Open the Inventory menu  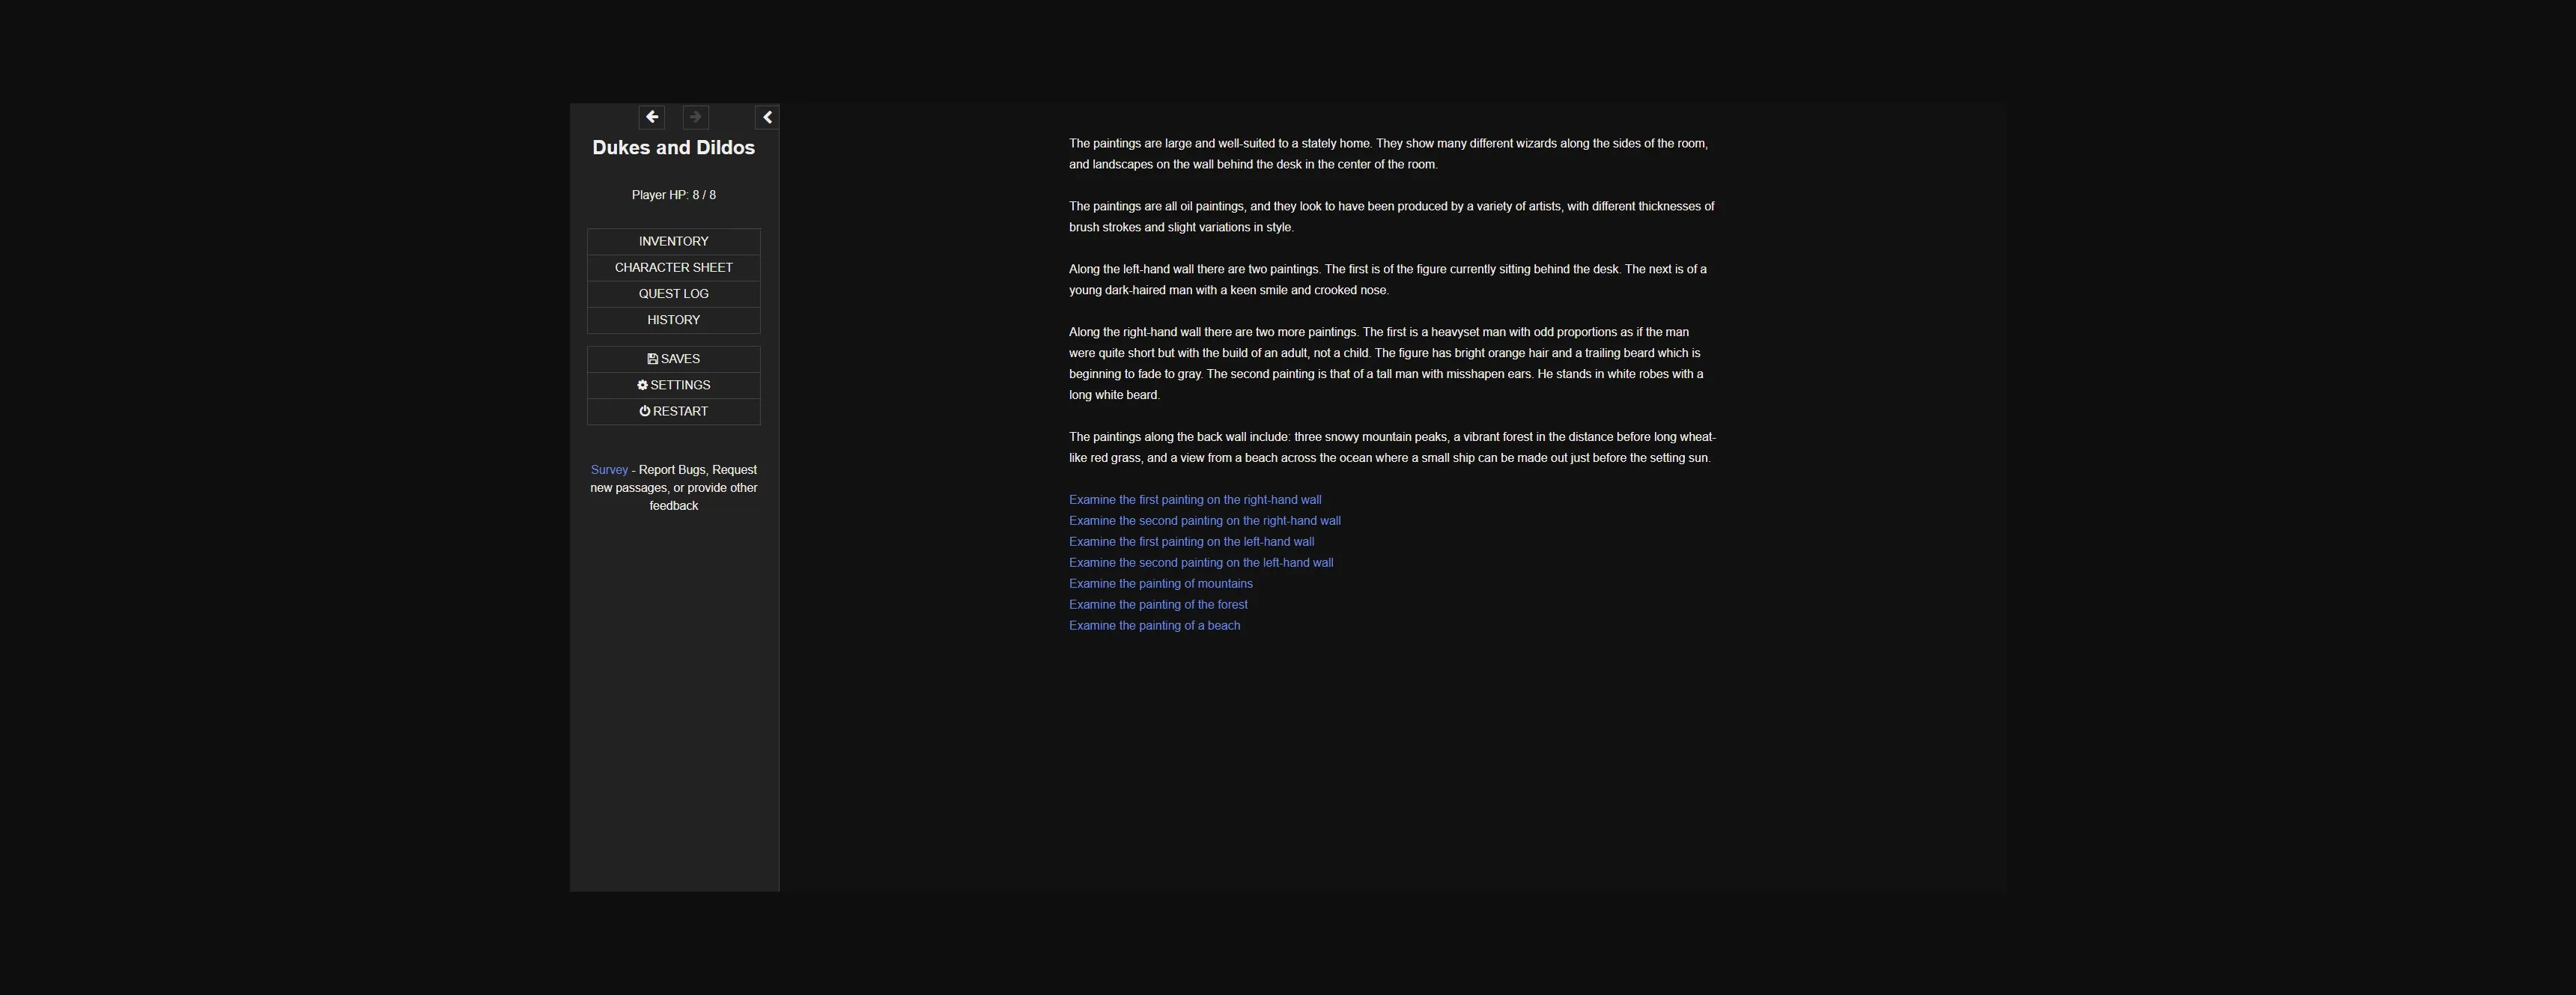click(673, 241)
